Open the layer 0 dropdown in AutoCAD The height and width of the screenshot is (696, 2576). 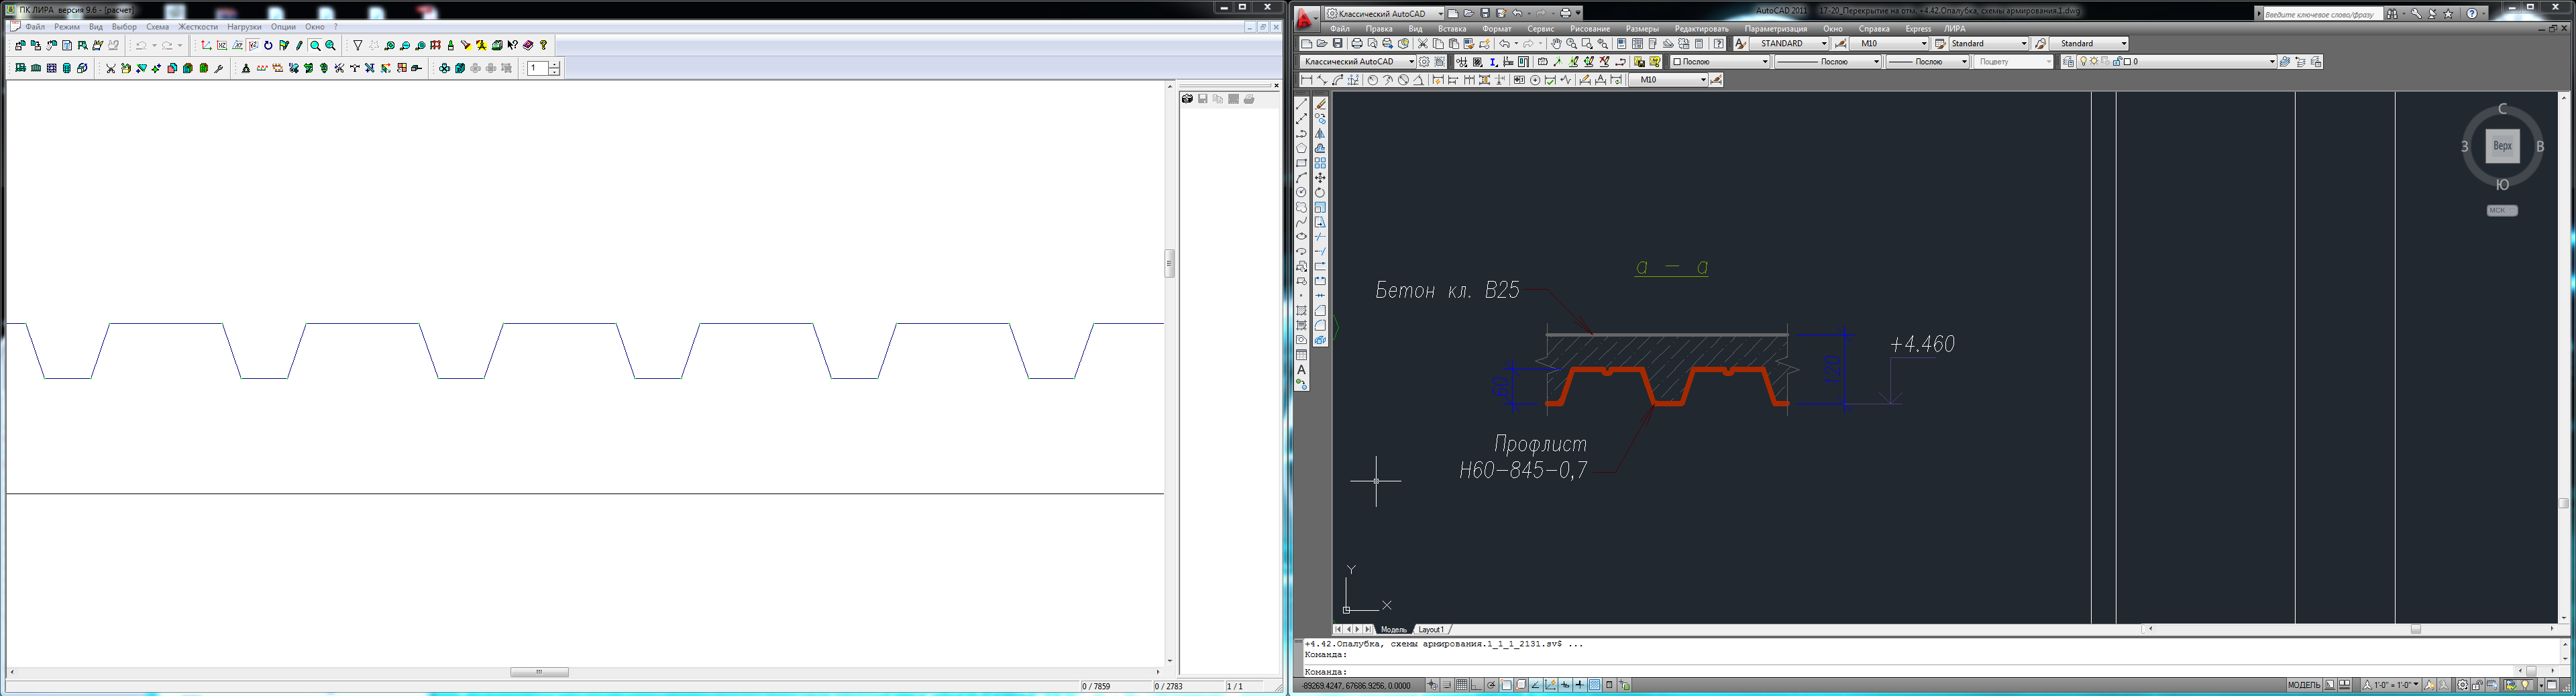(x=2177, y=62)
